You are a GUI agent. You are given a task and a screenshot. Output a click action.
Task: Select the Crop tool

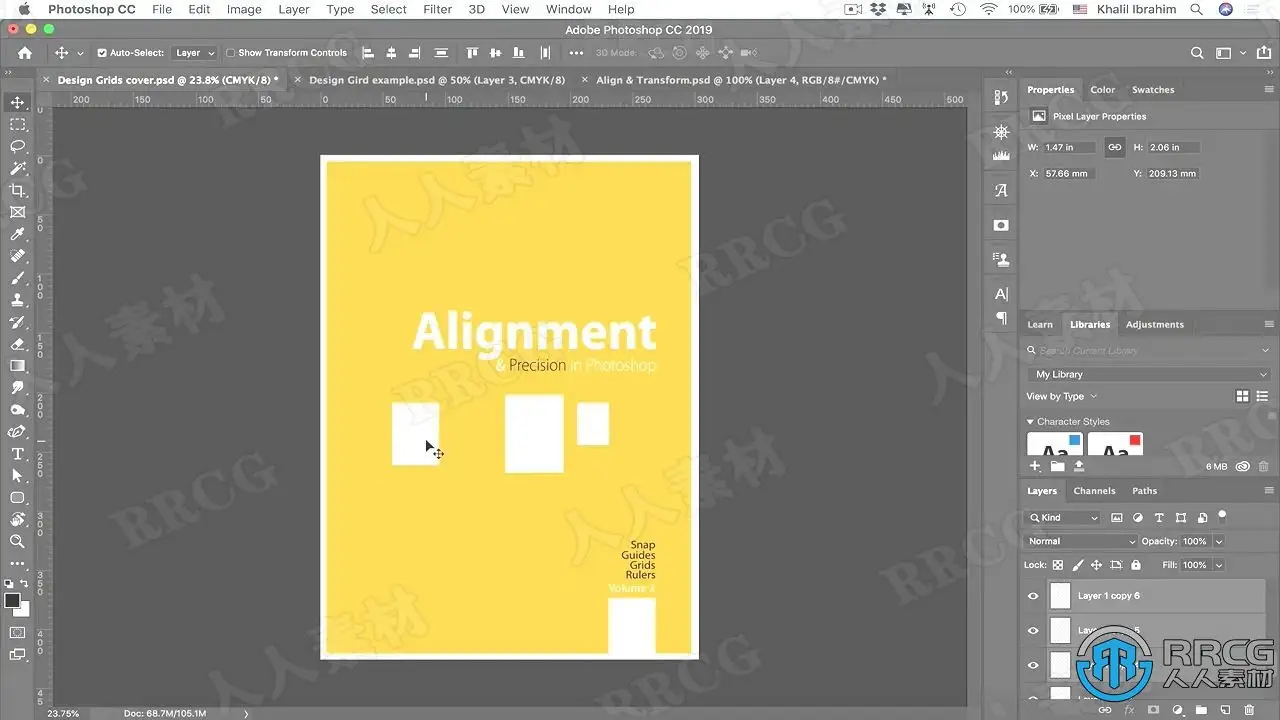[x=17, y=190]
